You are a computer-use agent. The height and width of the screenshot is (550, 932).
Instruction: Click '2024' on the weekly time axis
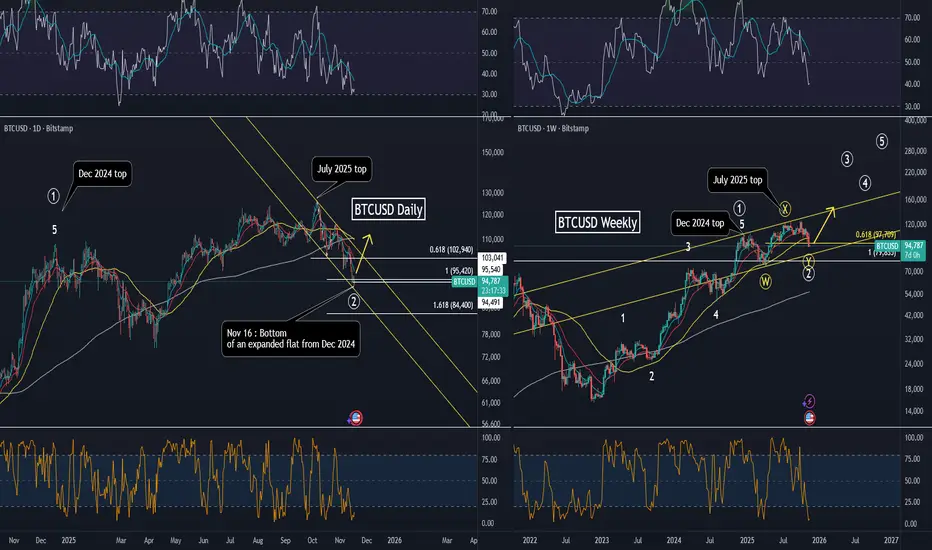[673, 540]
